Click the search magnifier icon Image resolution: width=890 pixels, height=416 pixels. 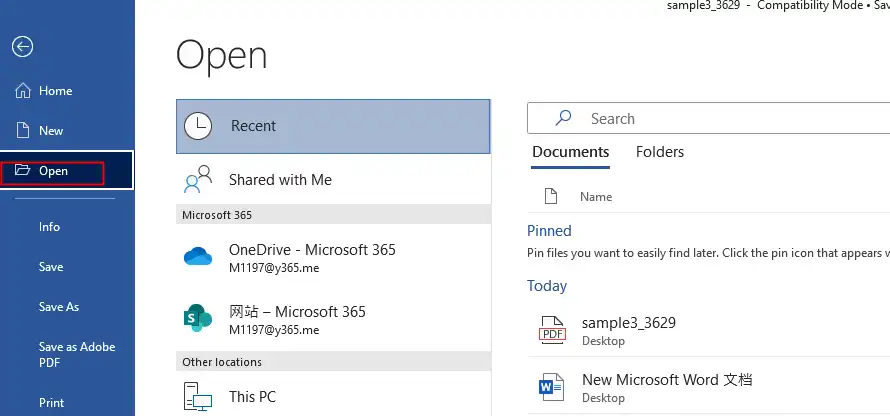pyautogui.click(x=563, y=117)
